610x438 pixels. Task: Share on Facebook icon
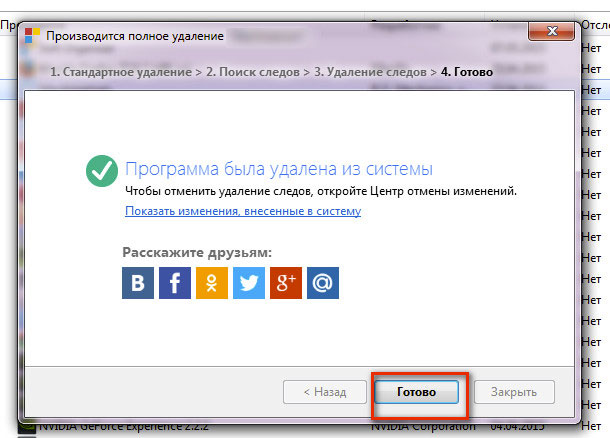point(175,283)
